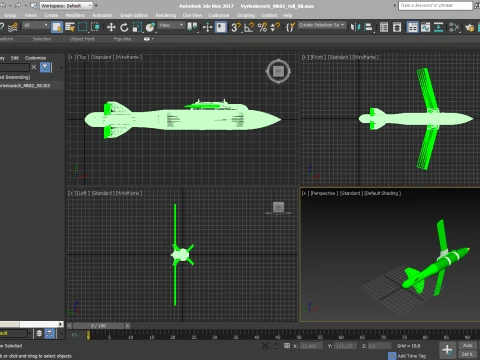The image size is (480, 360).
Task: Open the Create menu
Action: point(51,15)
